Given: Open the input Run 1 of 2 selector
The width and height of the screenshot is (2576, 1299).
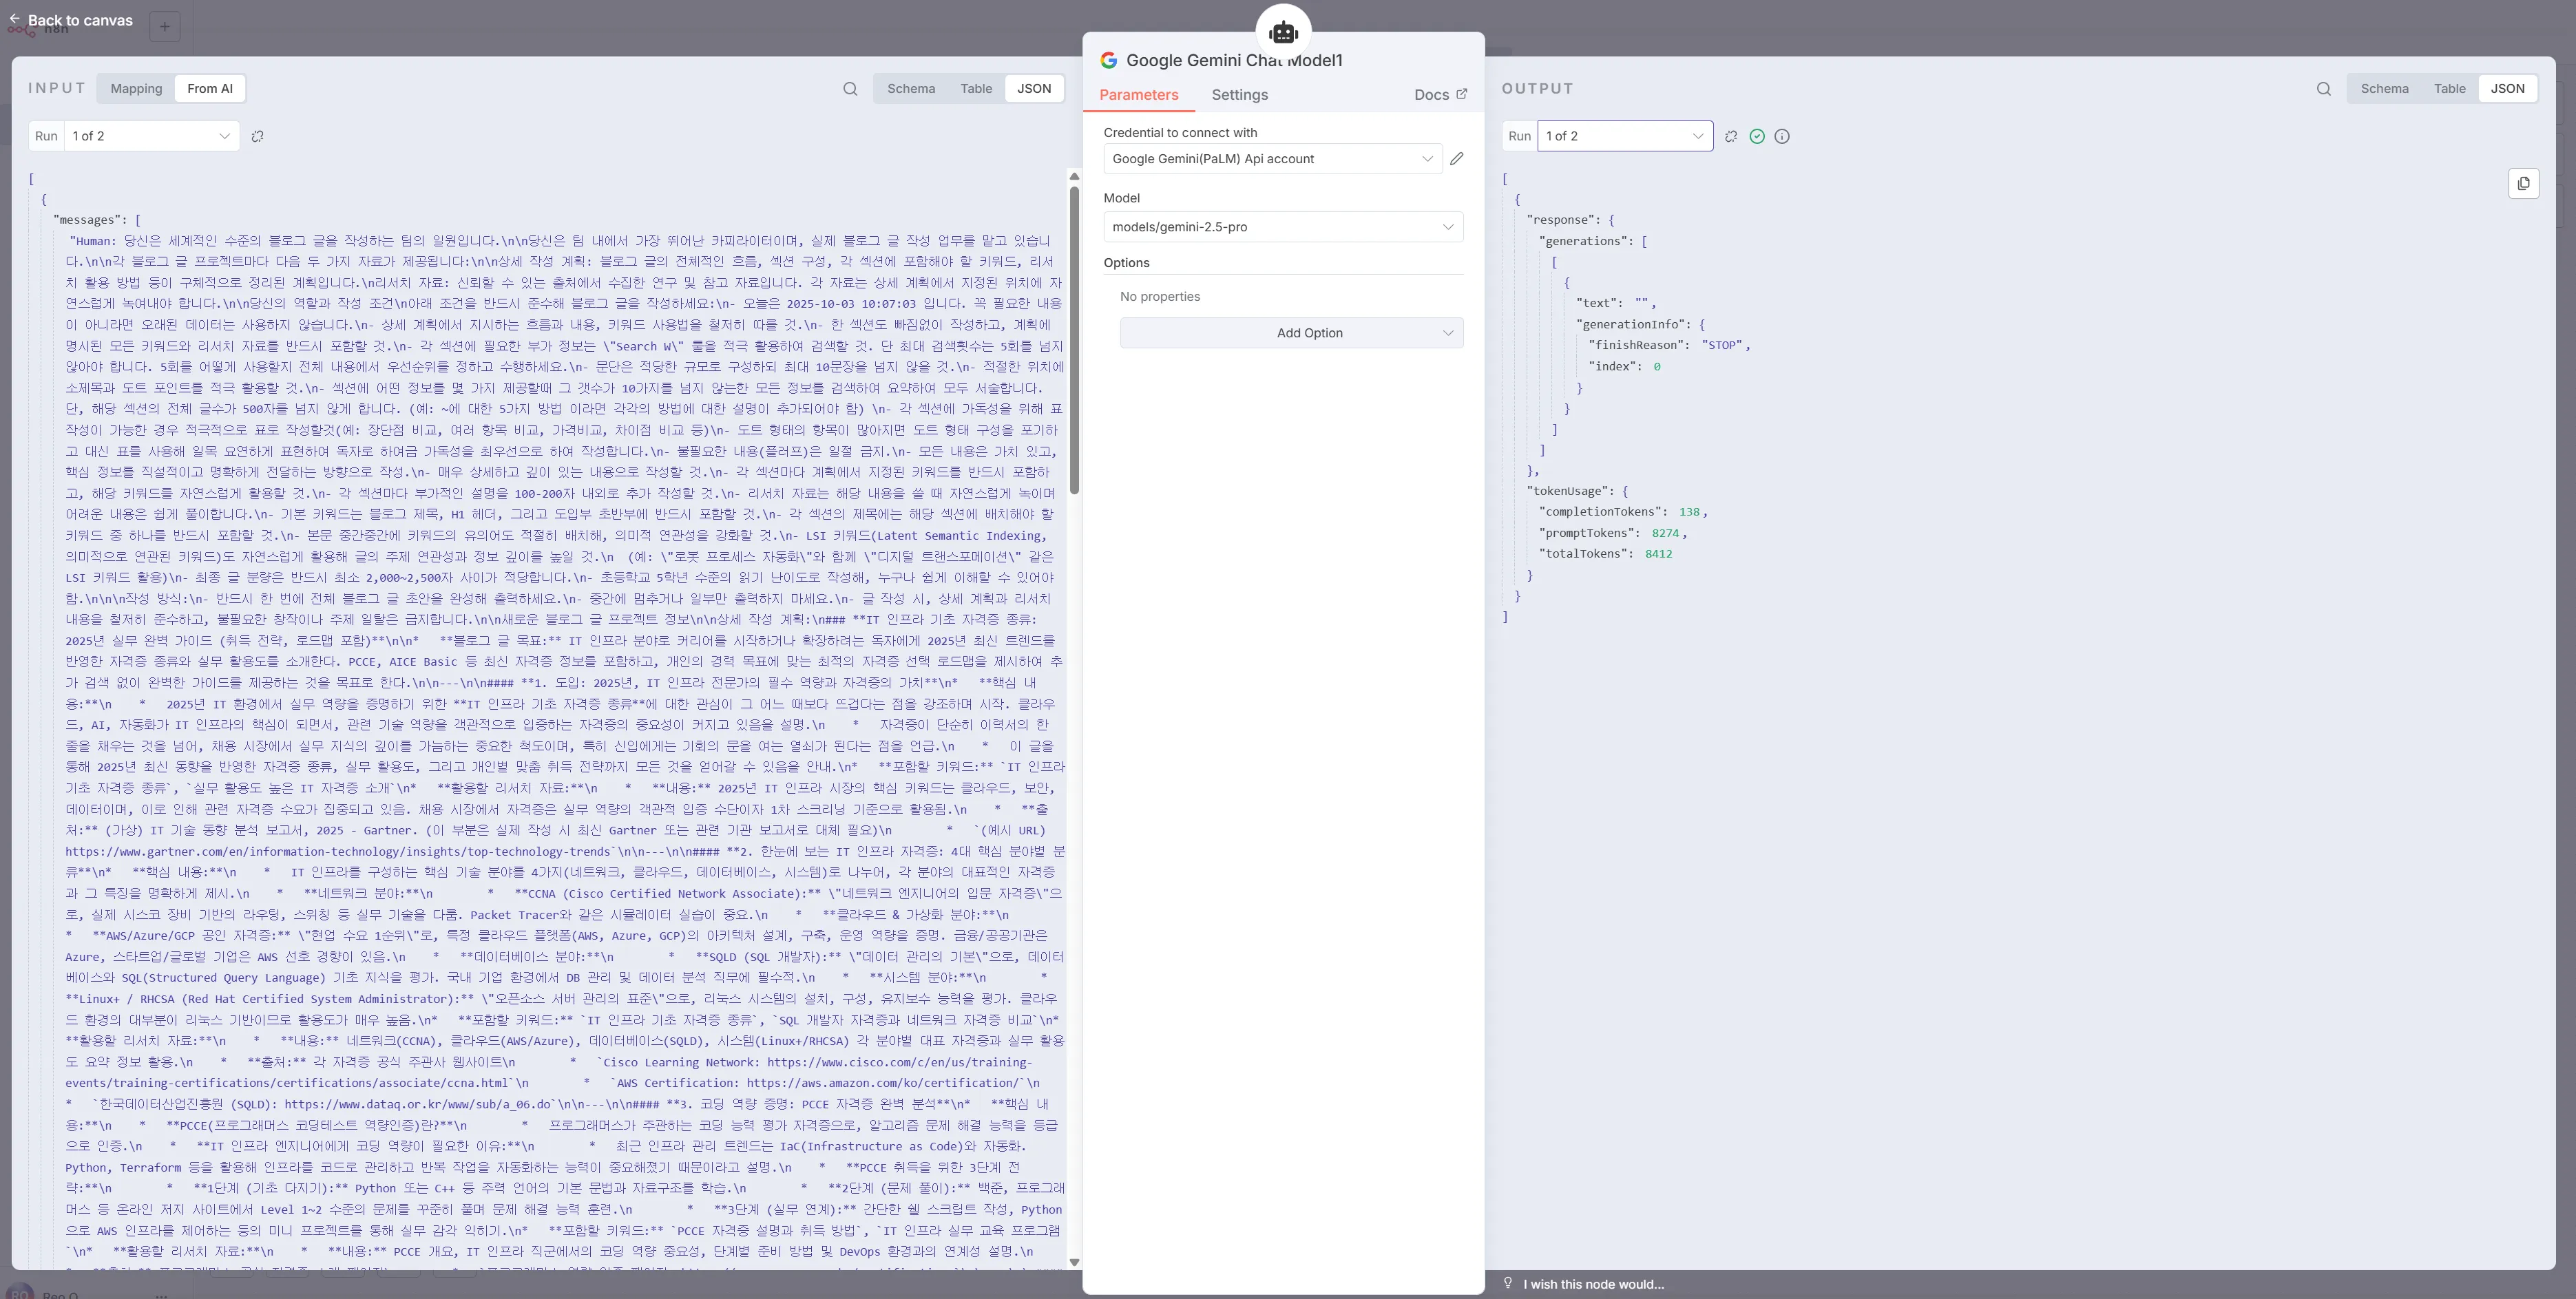Looking at the screenshot, I should (151, 137).
